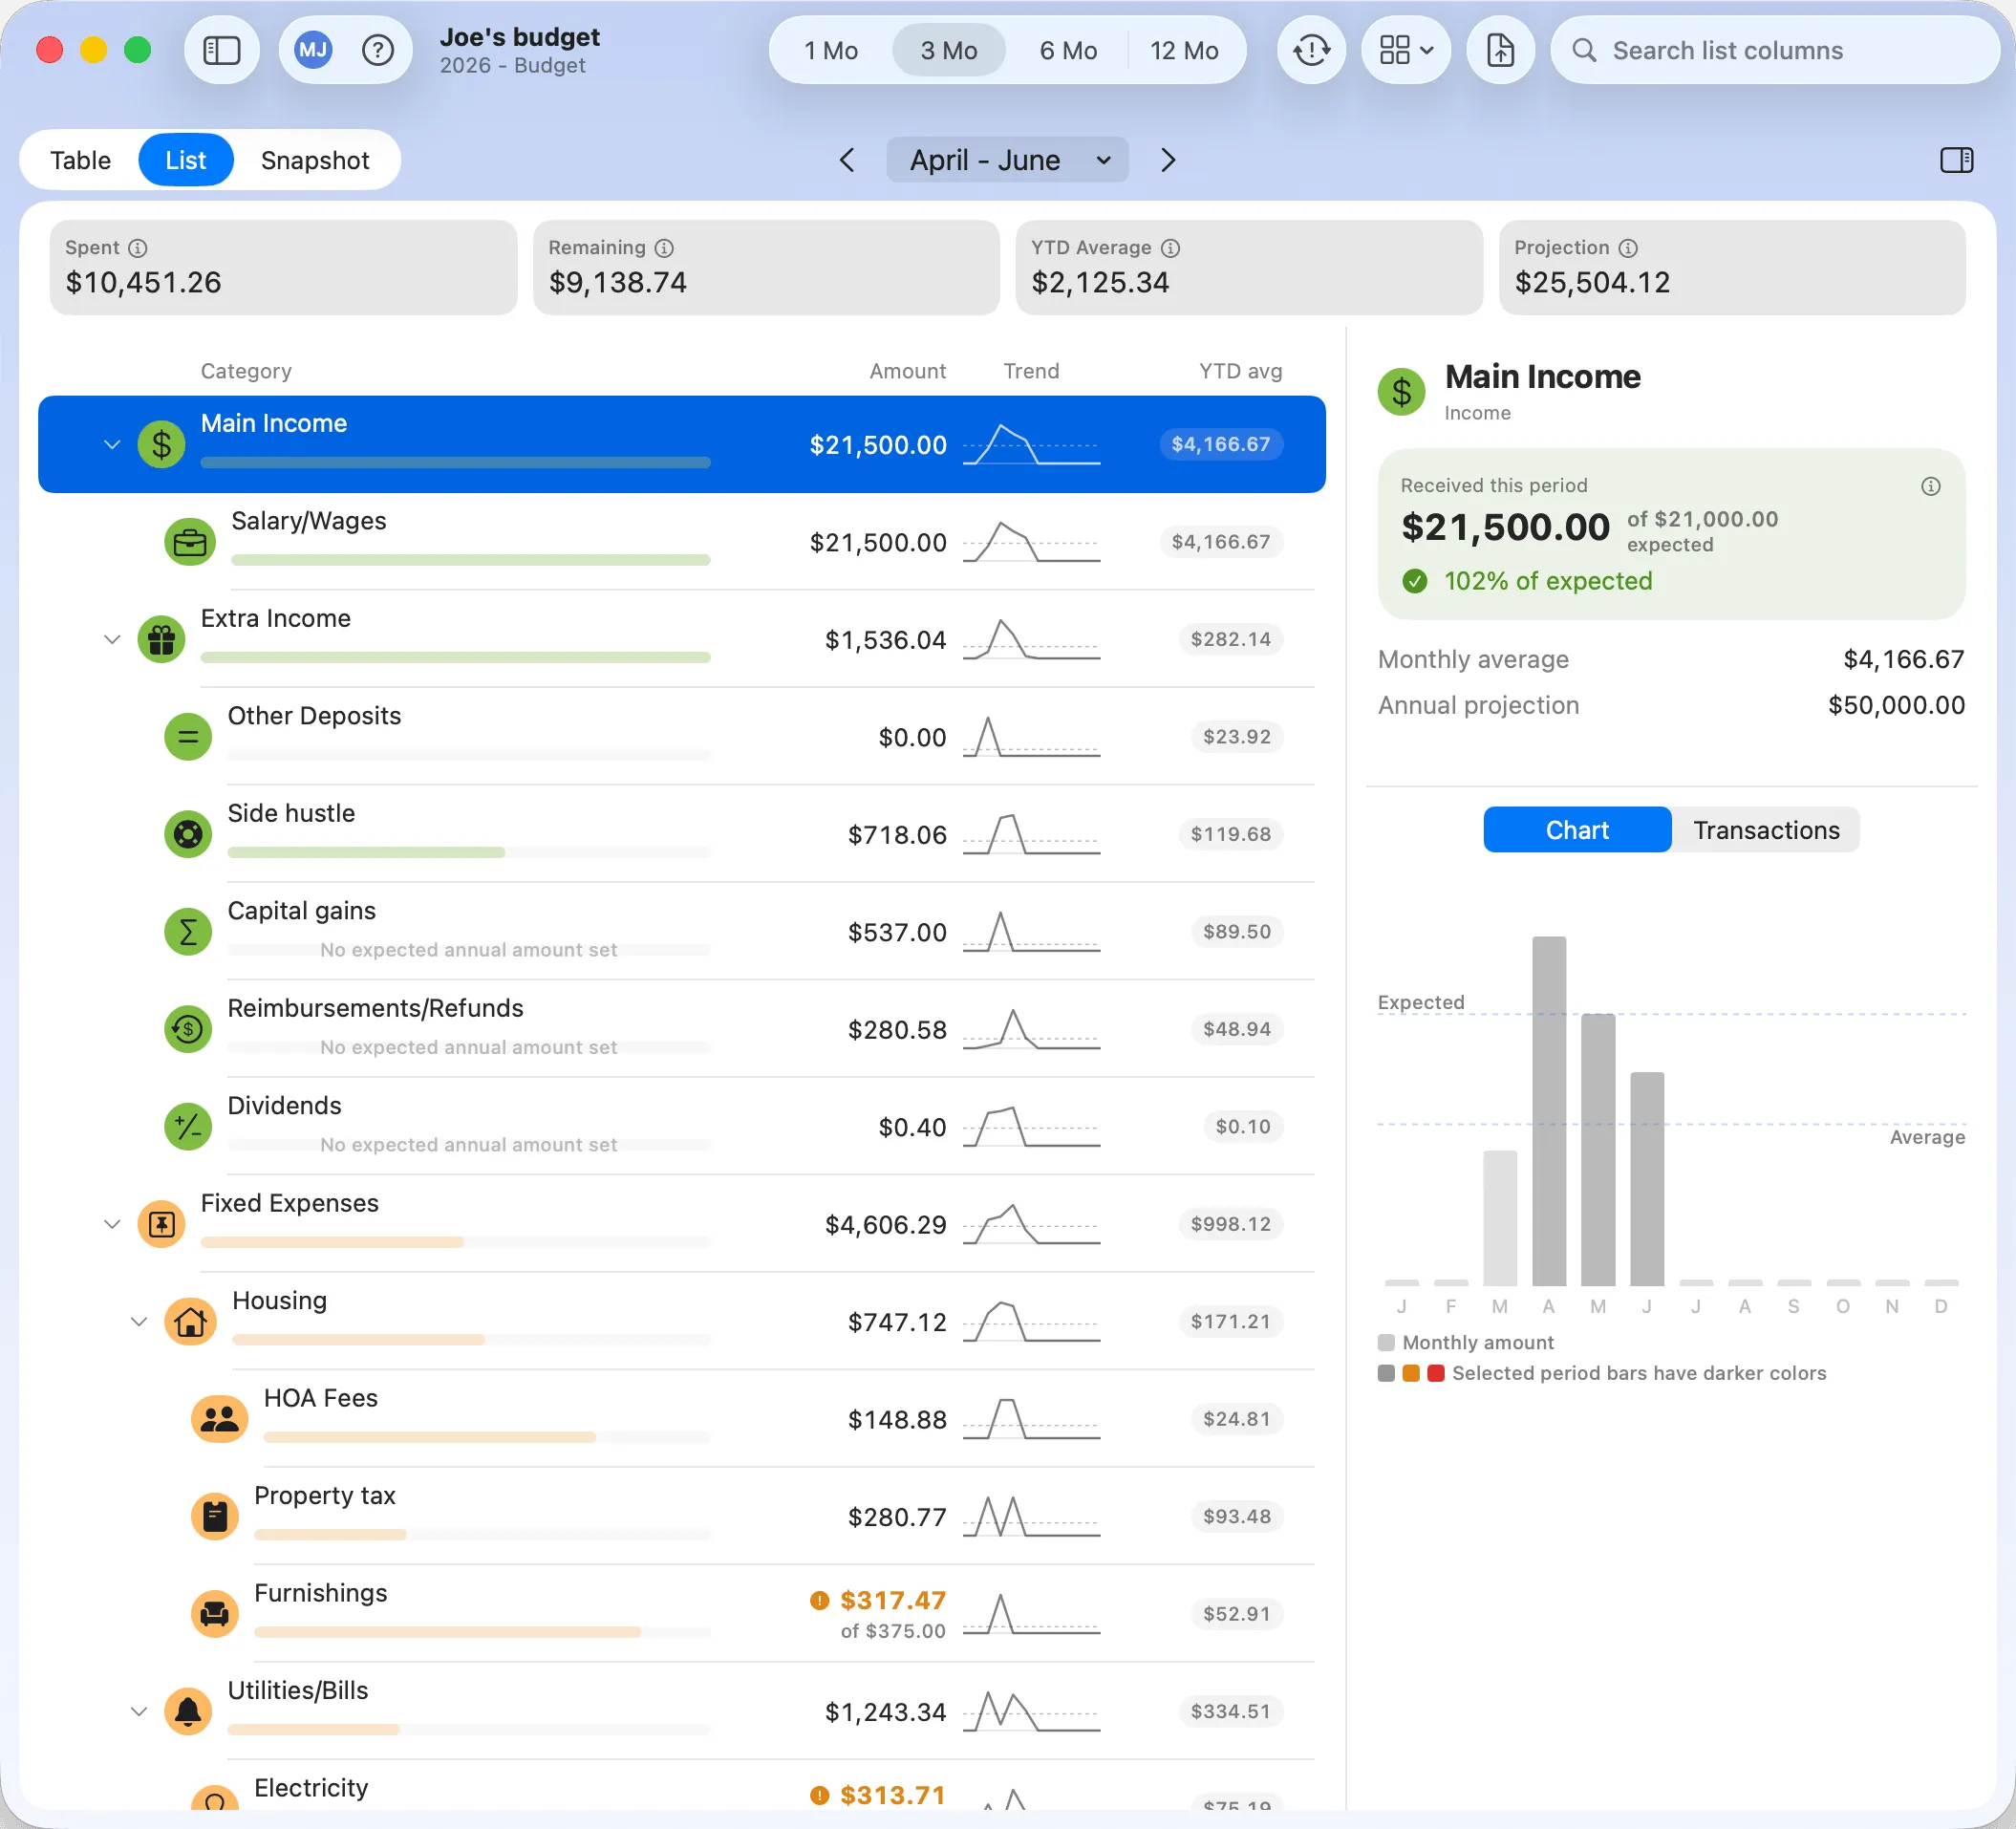The image size is (2016, 1829).
Task: Click the Search list columns field
Action: 1774,50
